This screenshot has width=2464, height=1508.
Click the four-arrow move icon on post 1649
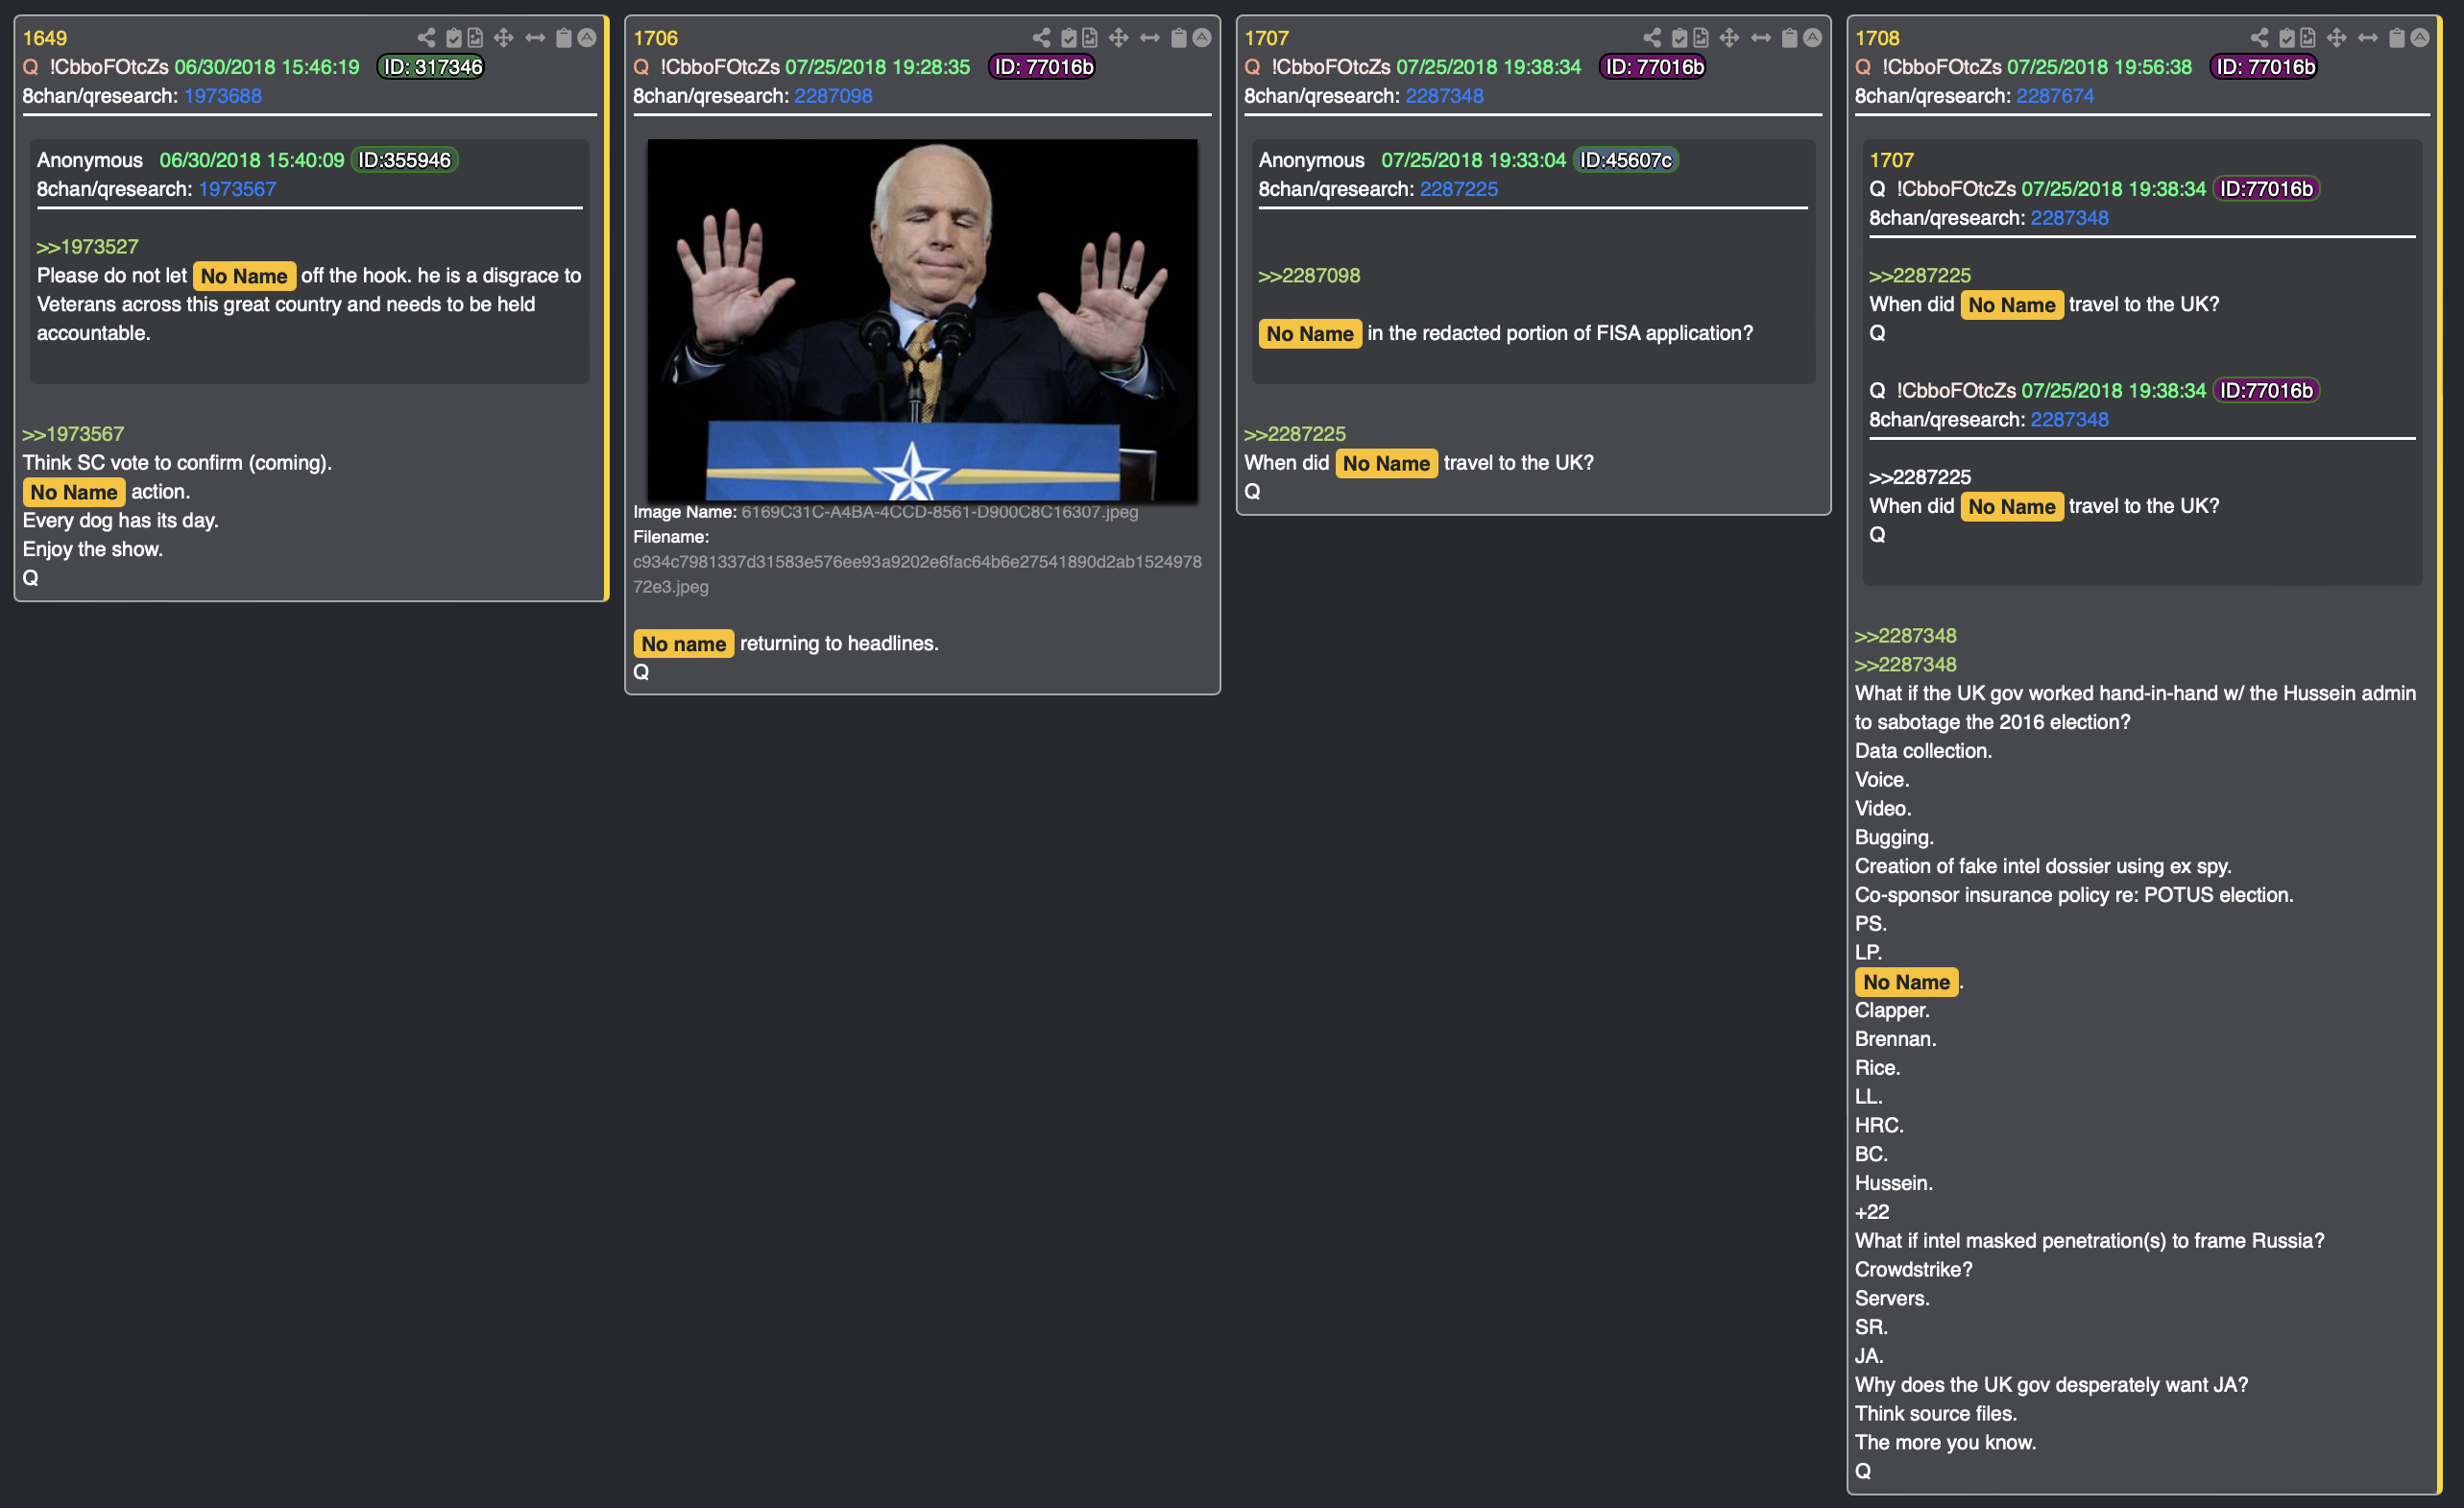[x=504, y=38]
